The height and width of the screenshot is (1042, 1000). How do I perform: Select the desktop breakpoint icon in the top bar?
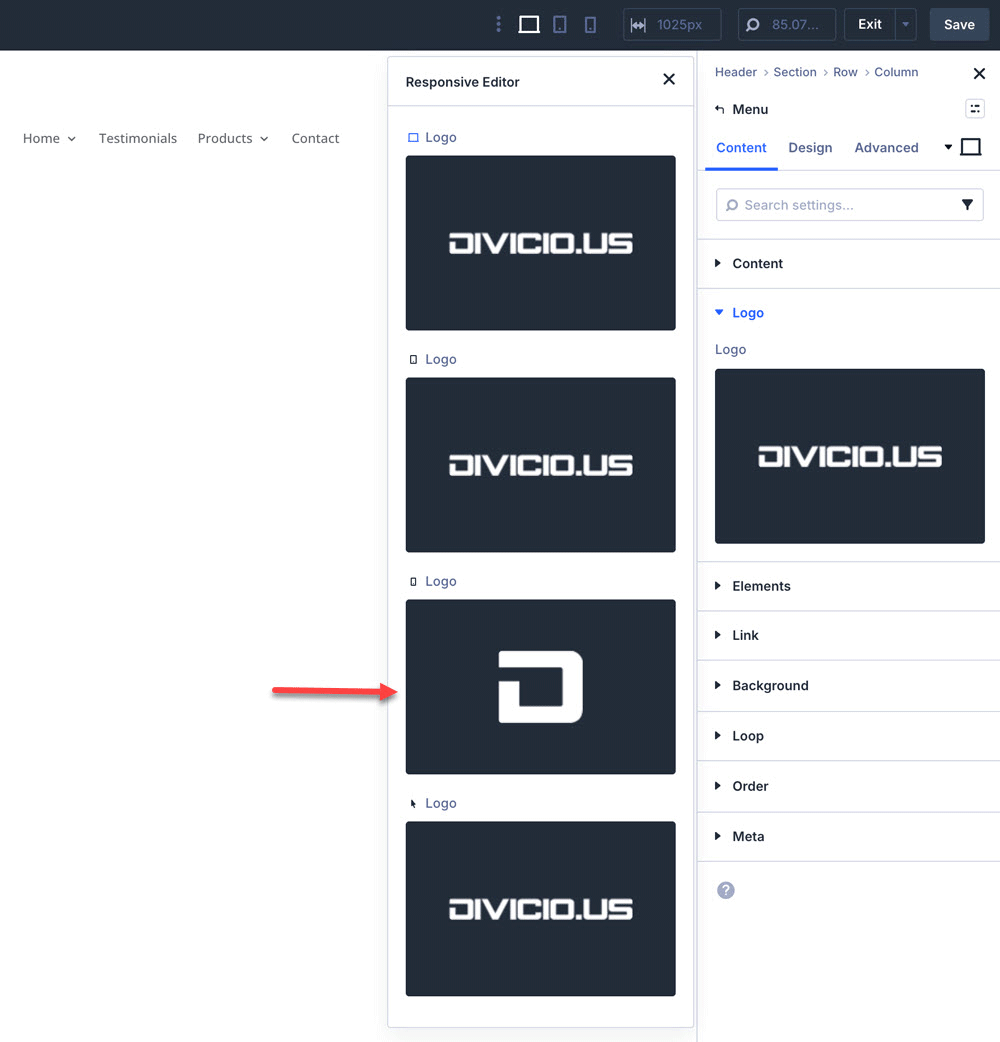pyautogui.click(x=529, y=24)
